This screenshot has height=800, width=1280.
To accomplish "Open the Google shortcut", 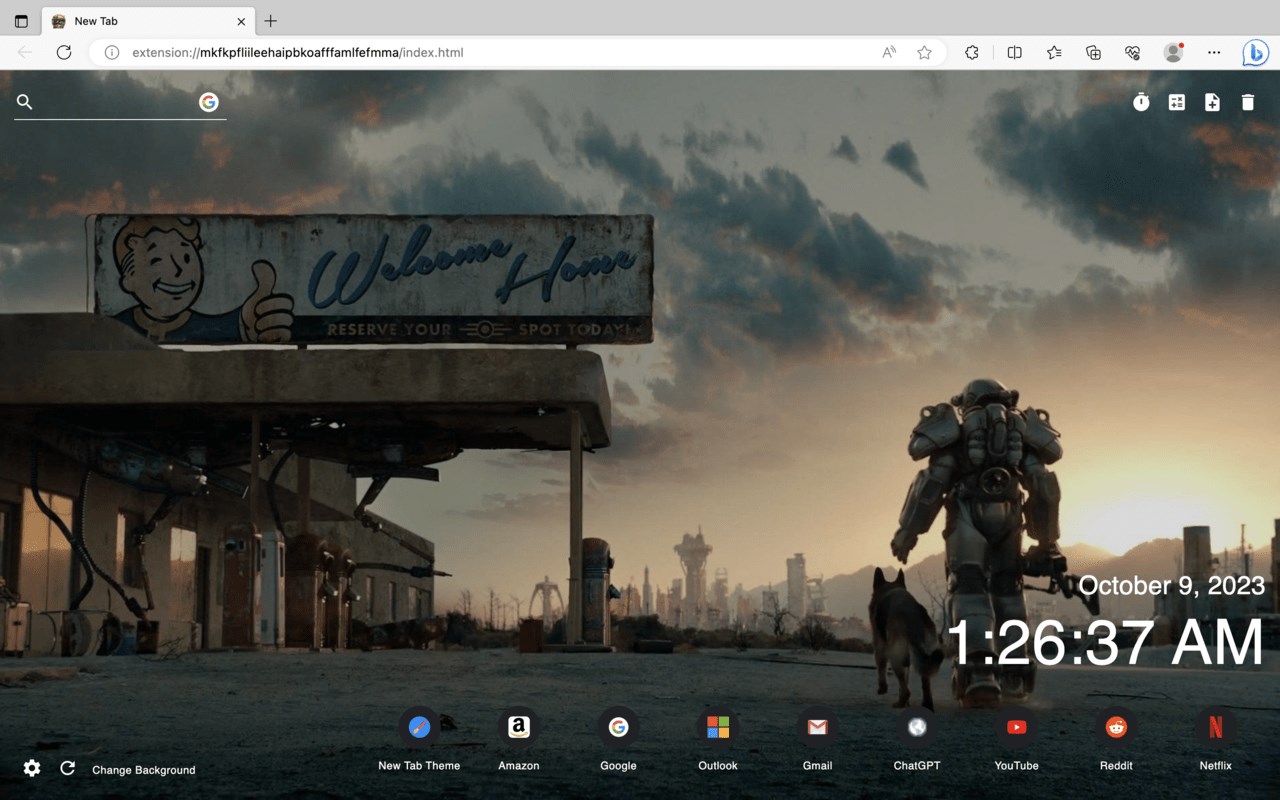I will pyautogui.click(x=618, y=739).
